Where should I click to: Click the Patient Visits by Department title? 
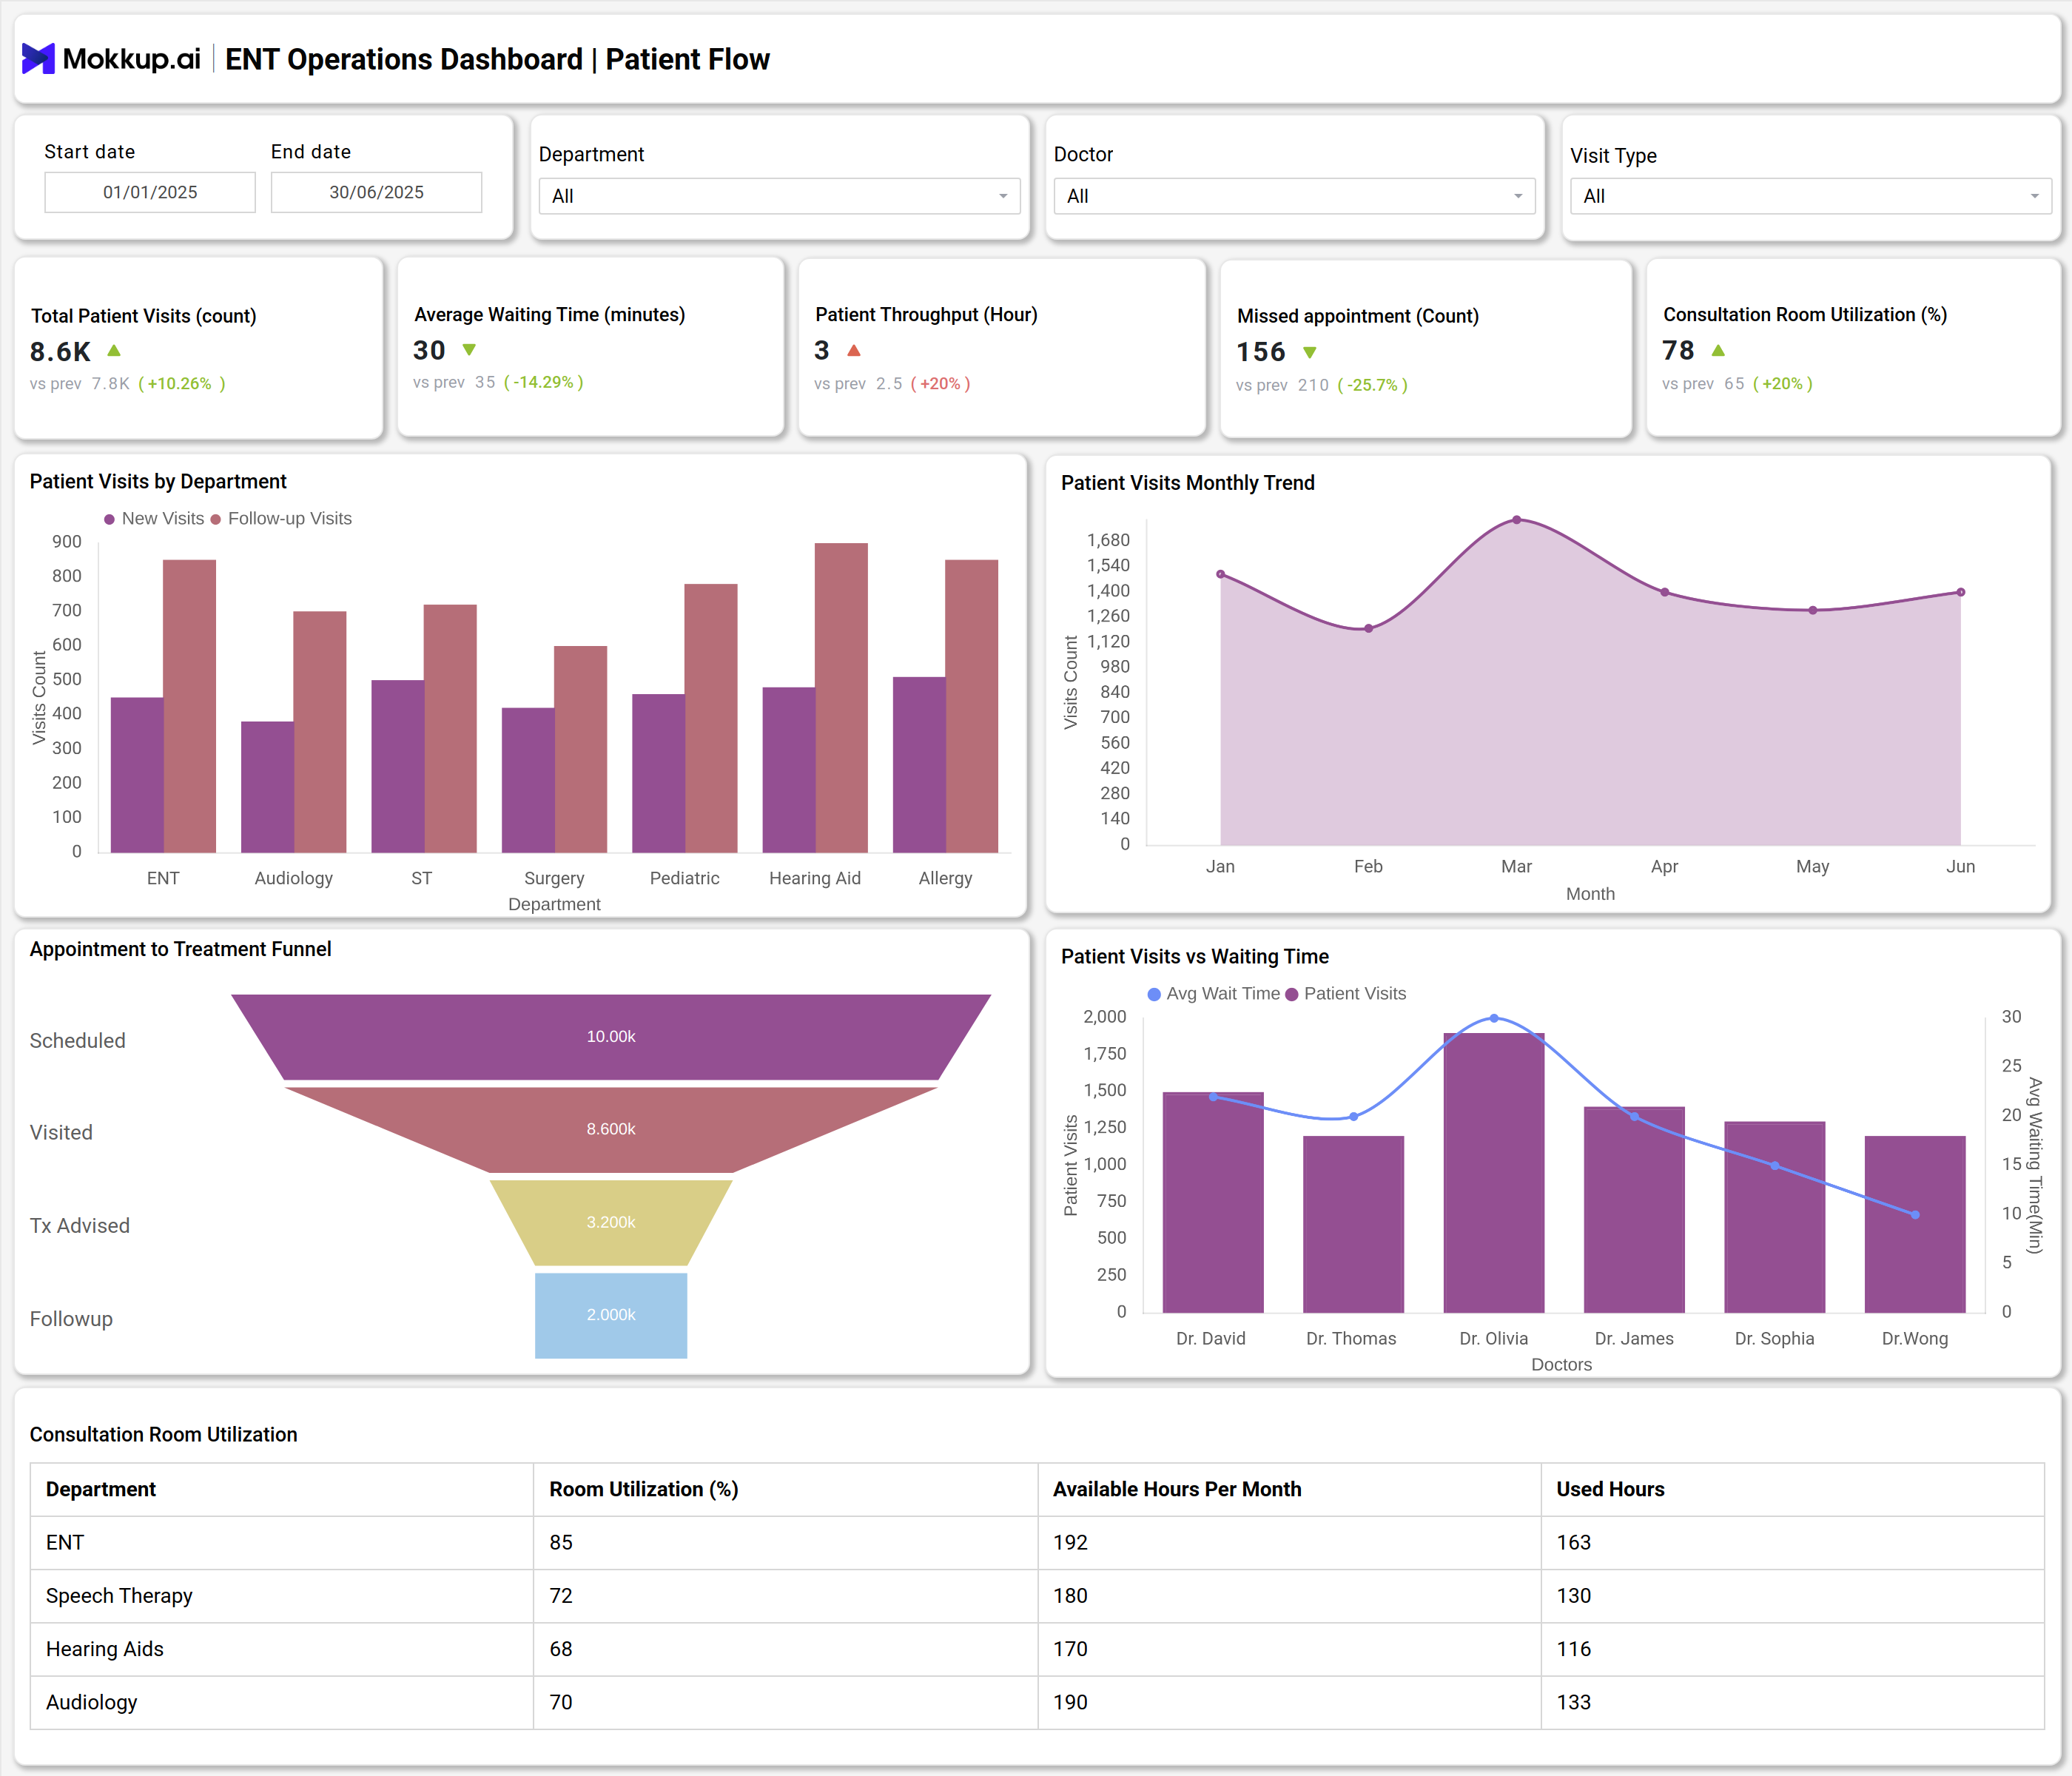(x=158, y=481)
